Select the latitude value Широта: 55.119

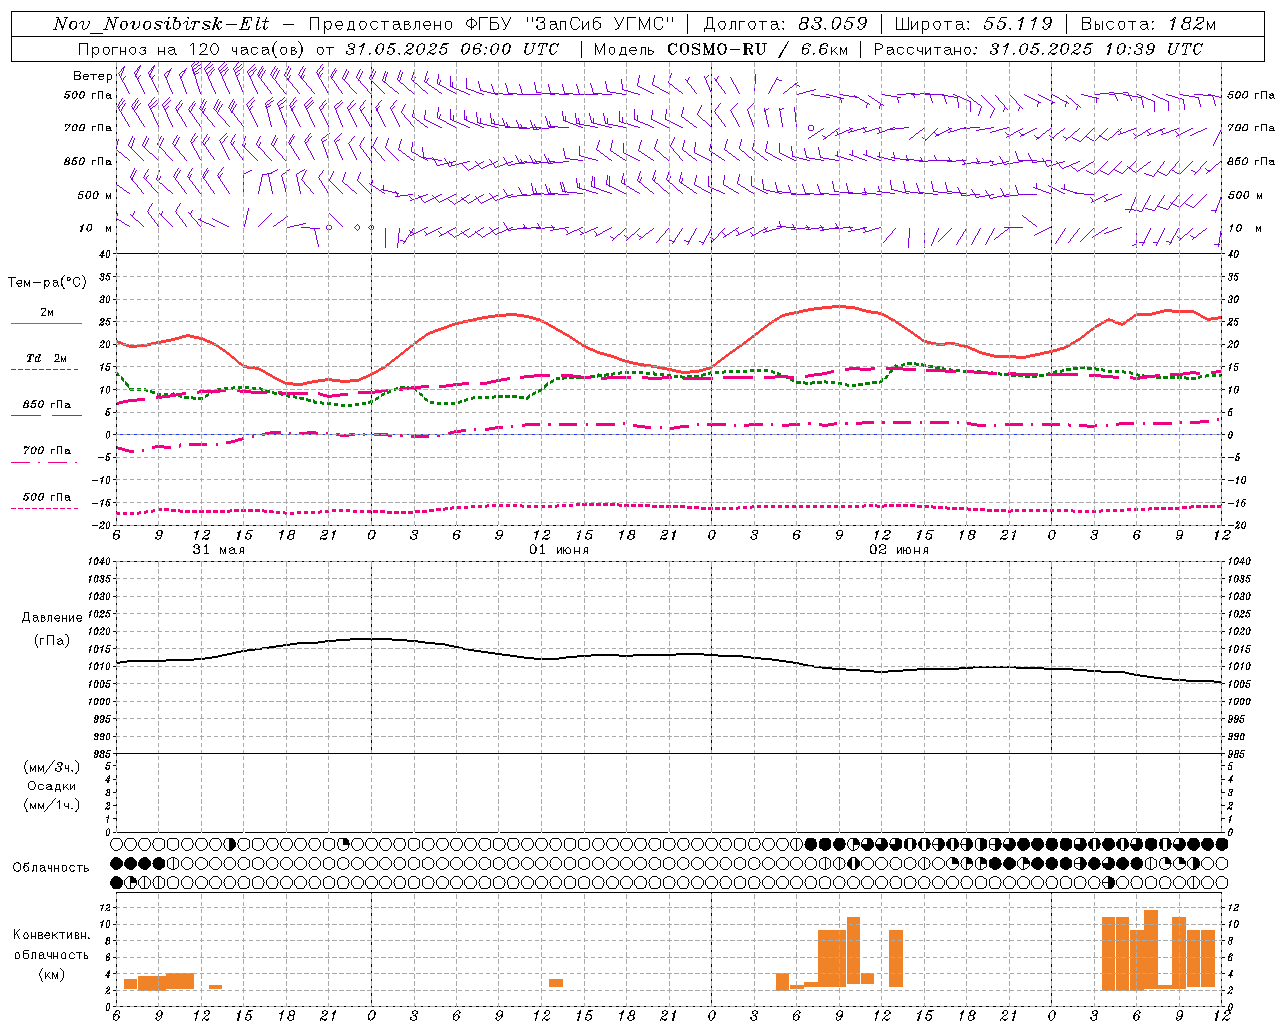point(974,24)
